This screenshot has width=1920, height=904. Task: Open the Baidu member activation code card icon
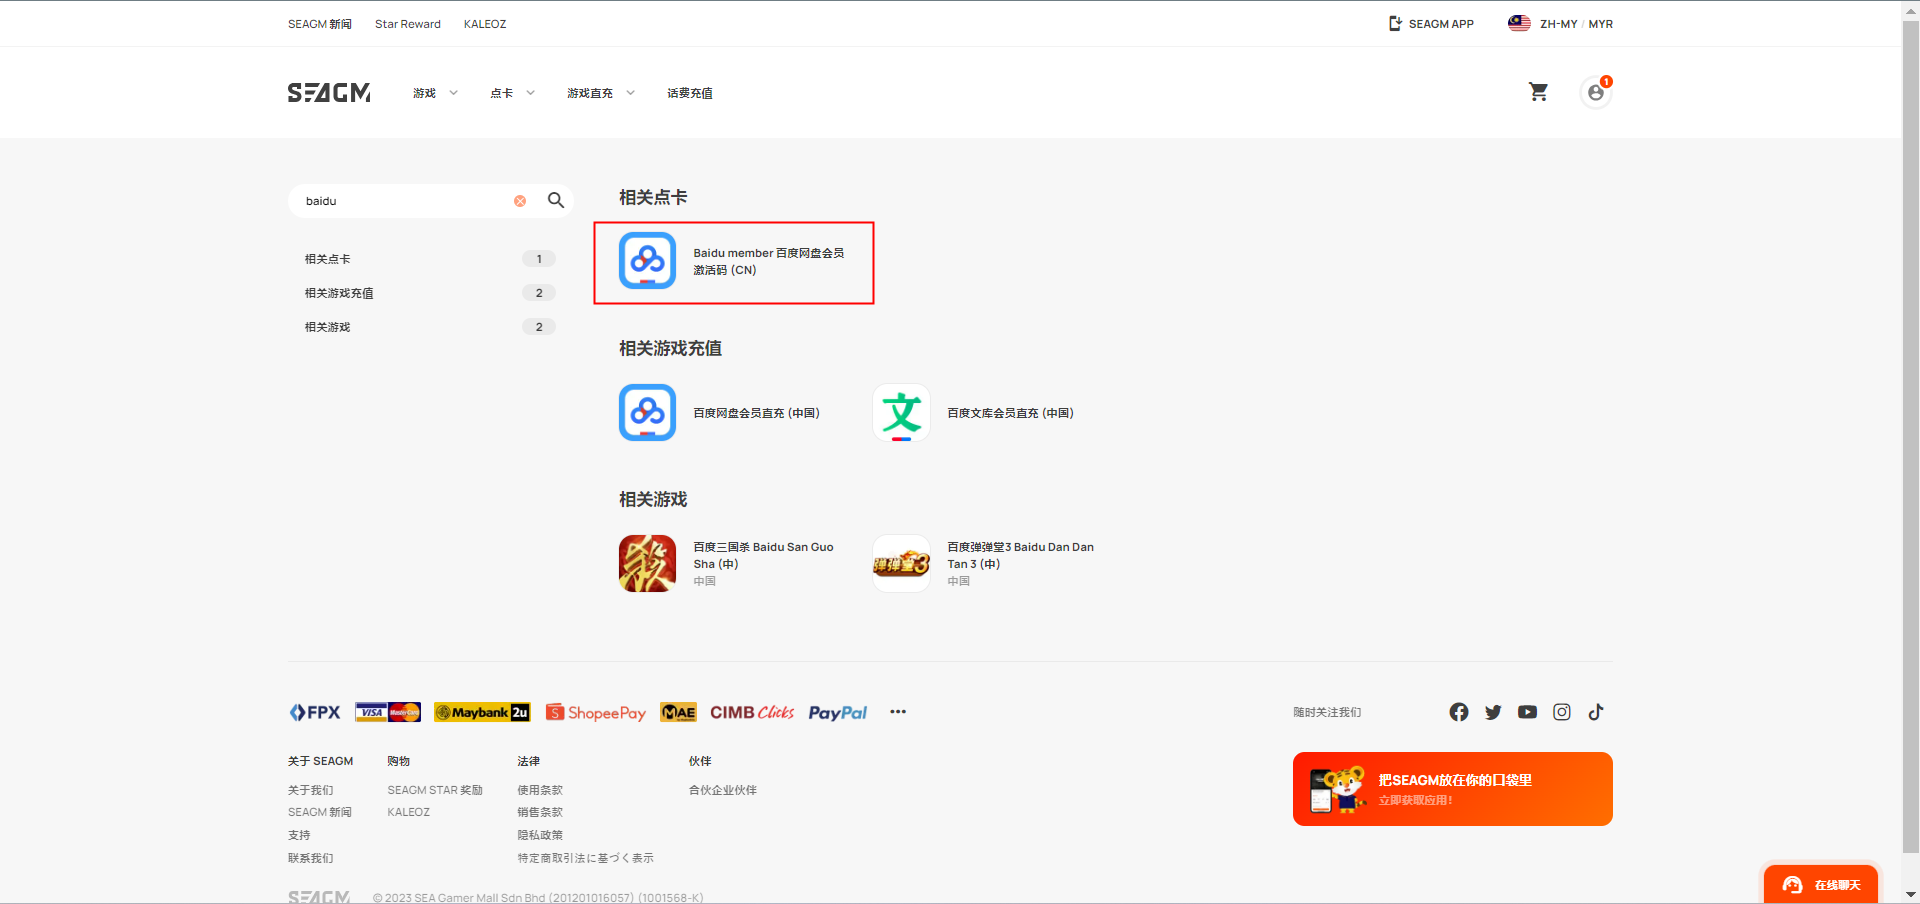click(647, 260)
